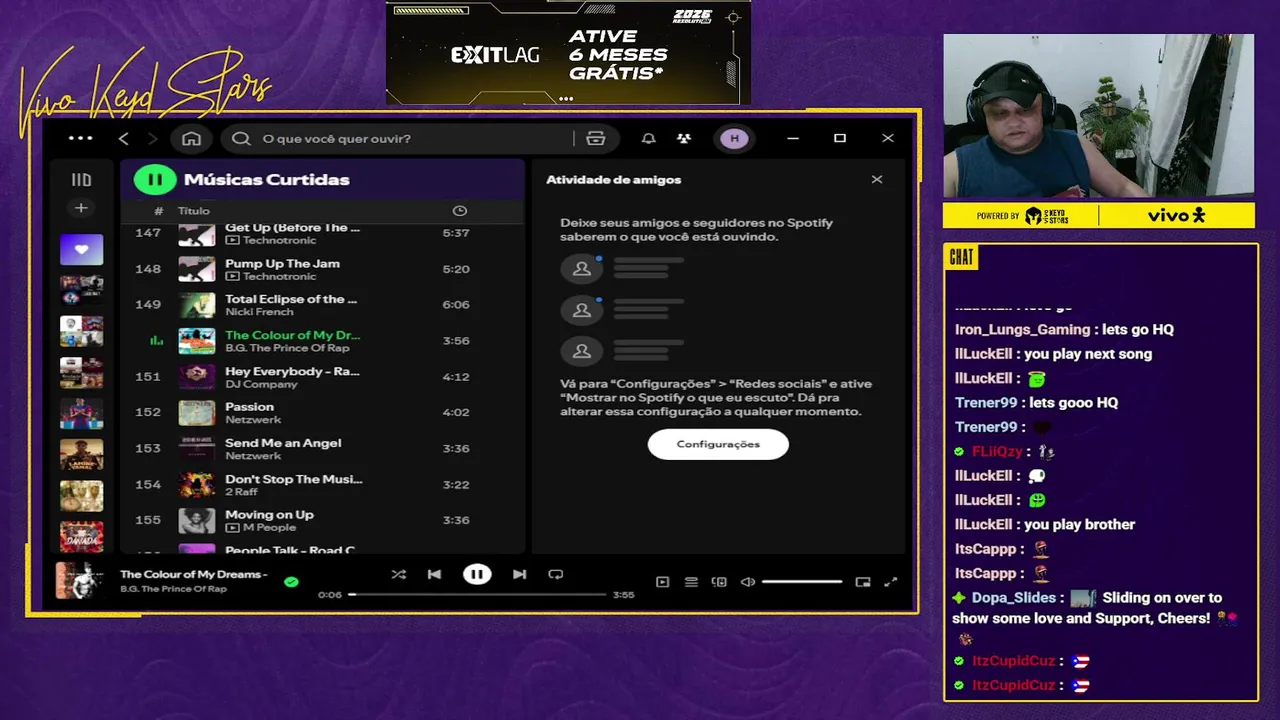The height and width of the screenshot is (720, 1280).
Task: Open 'The Colour of My Dreams -' now-playing title
Action: (x=193, y=574)
